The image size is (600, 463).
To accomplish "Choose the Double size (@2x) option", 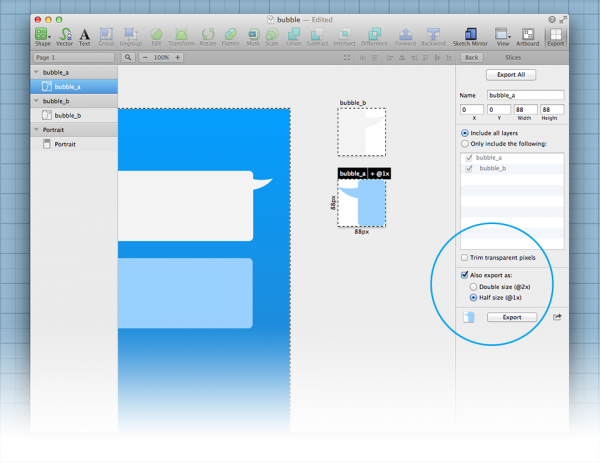I will [471, 285].
